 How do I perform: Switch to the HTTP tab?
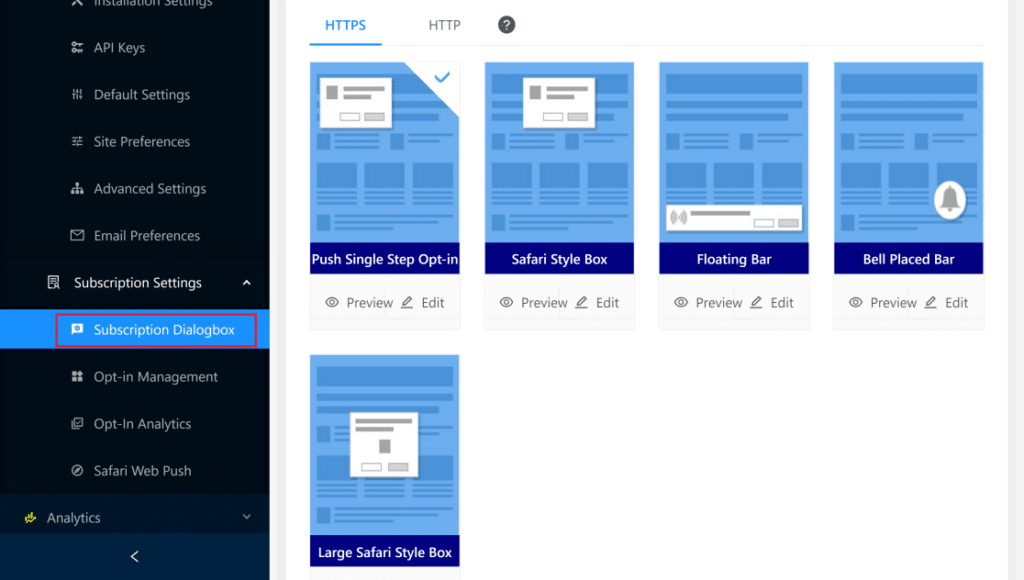click(444, 25)
